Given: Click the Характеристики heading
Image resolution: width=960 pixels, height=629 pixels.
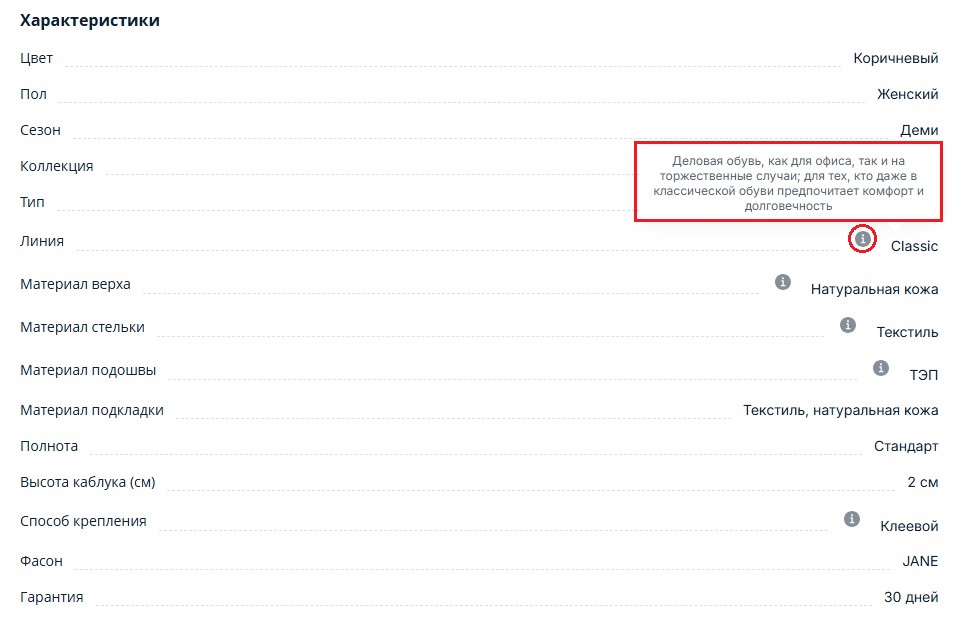Looking at the screenshot, I should (90, 20).
